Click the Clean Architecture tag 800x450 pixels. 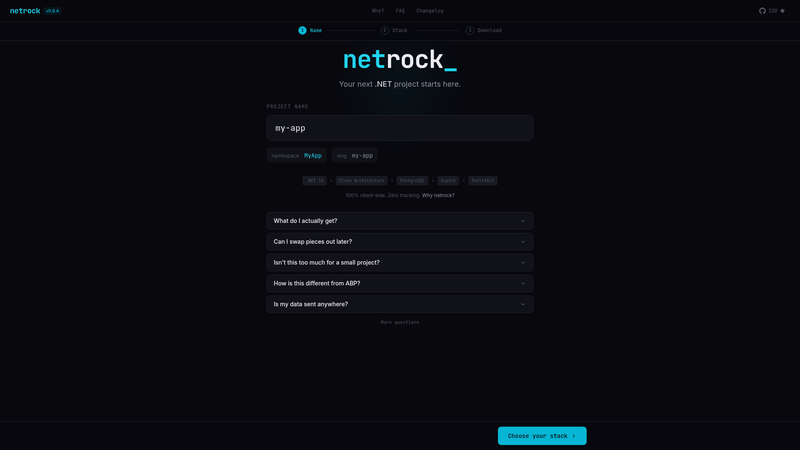click(x=361, y=181)
